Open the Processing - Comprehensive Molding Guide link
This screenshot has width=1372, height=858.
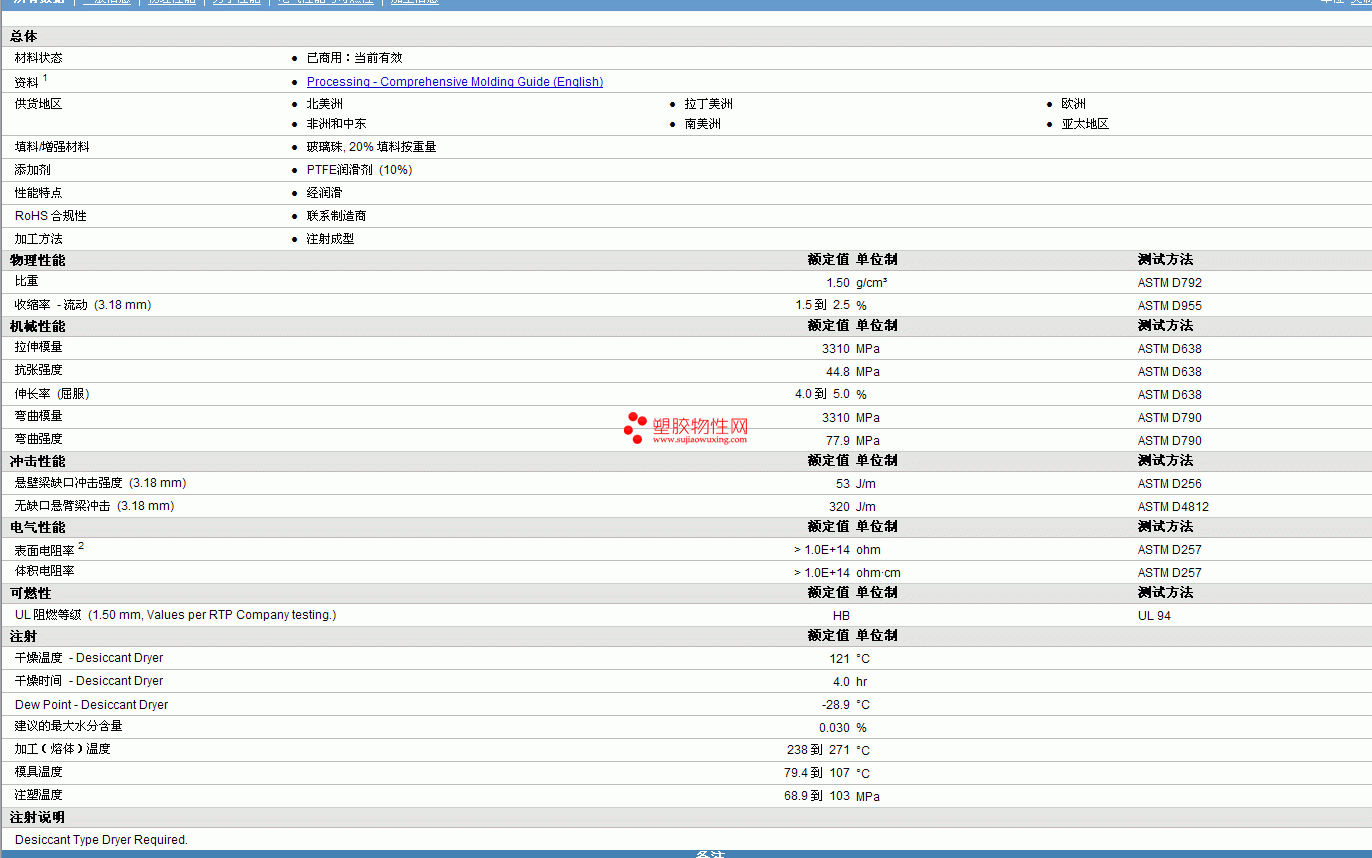454,82
